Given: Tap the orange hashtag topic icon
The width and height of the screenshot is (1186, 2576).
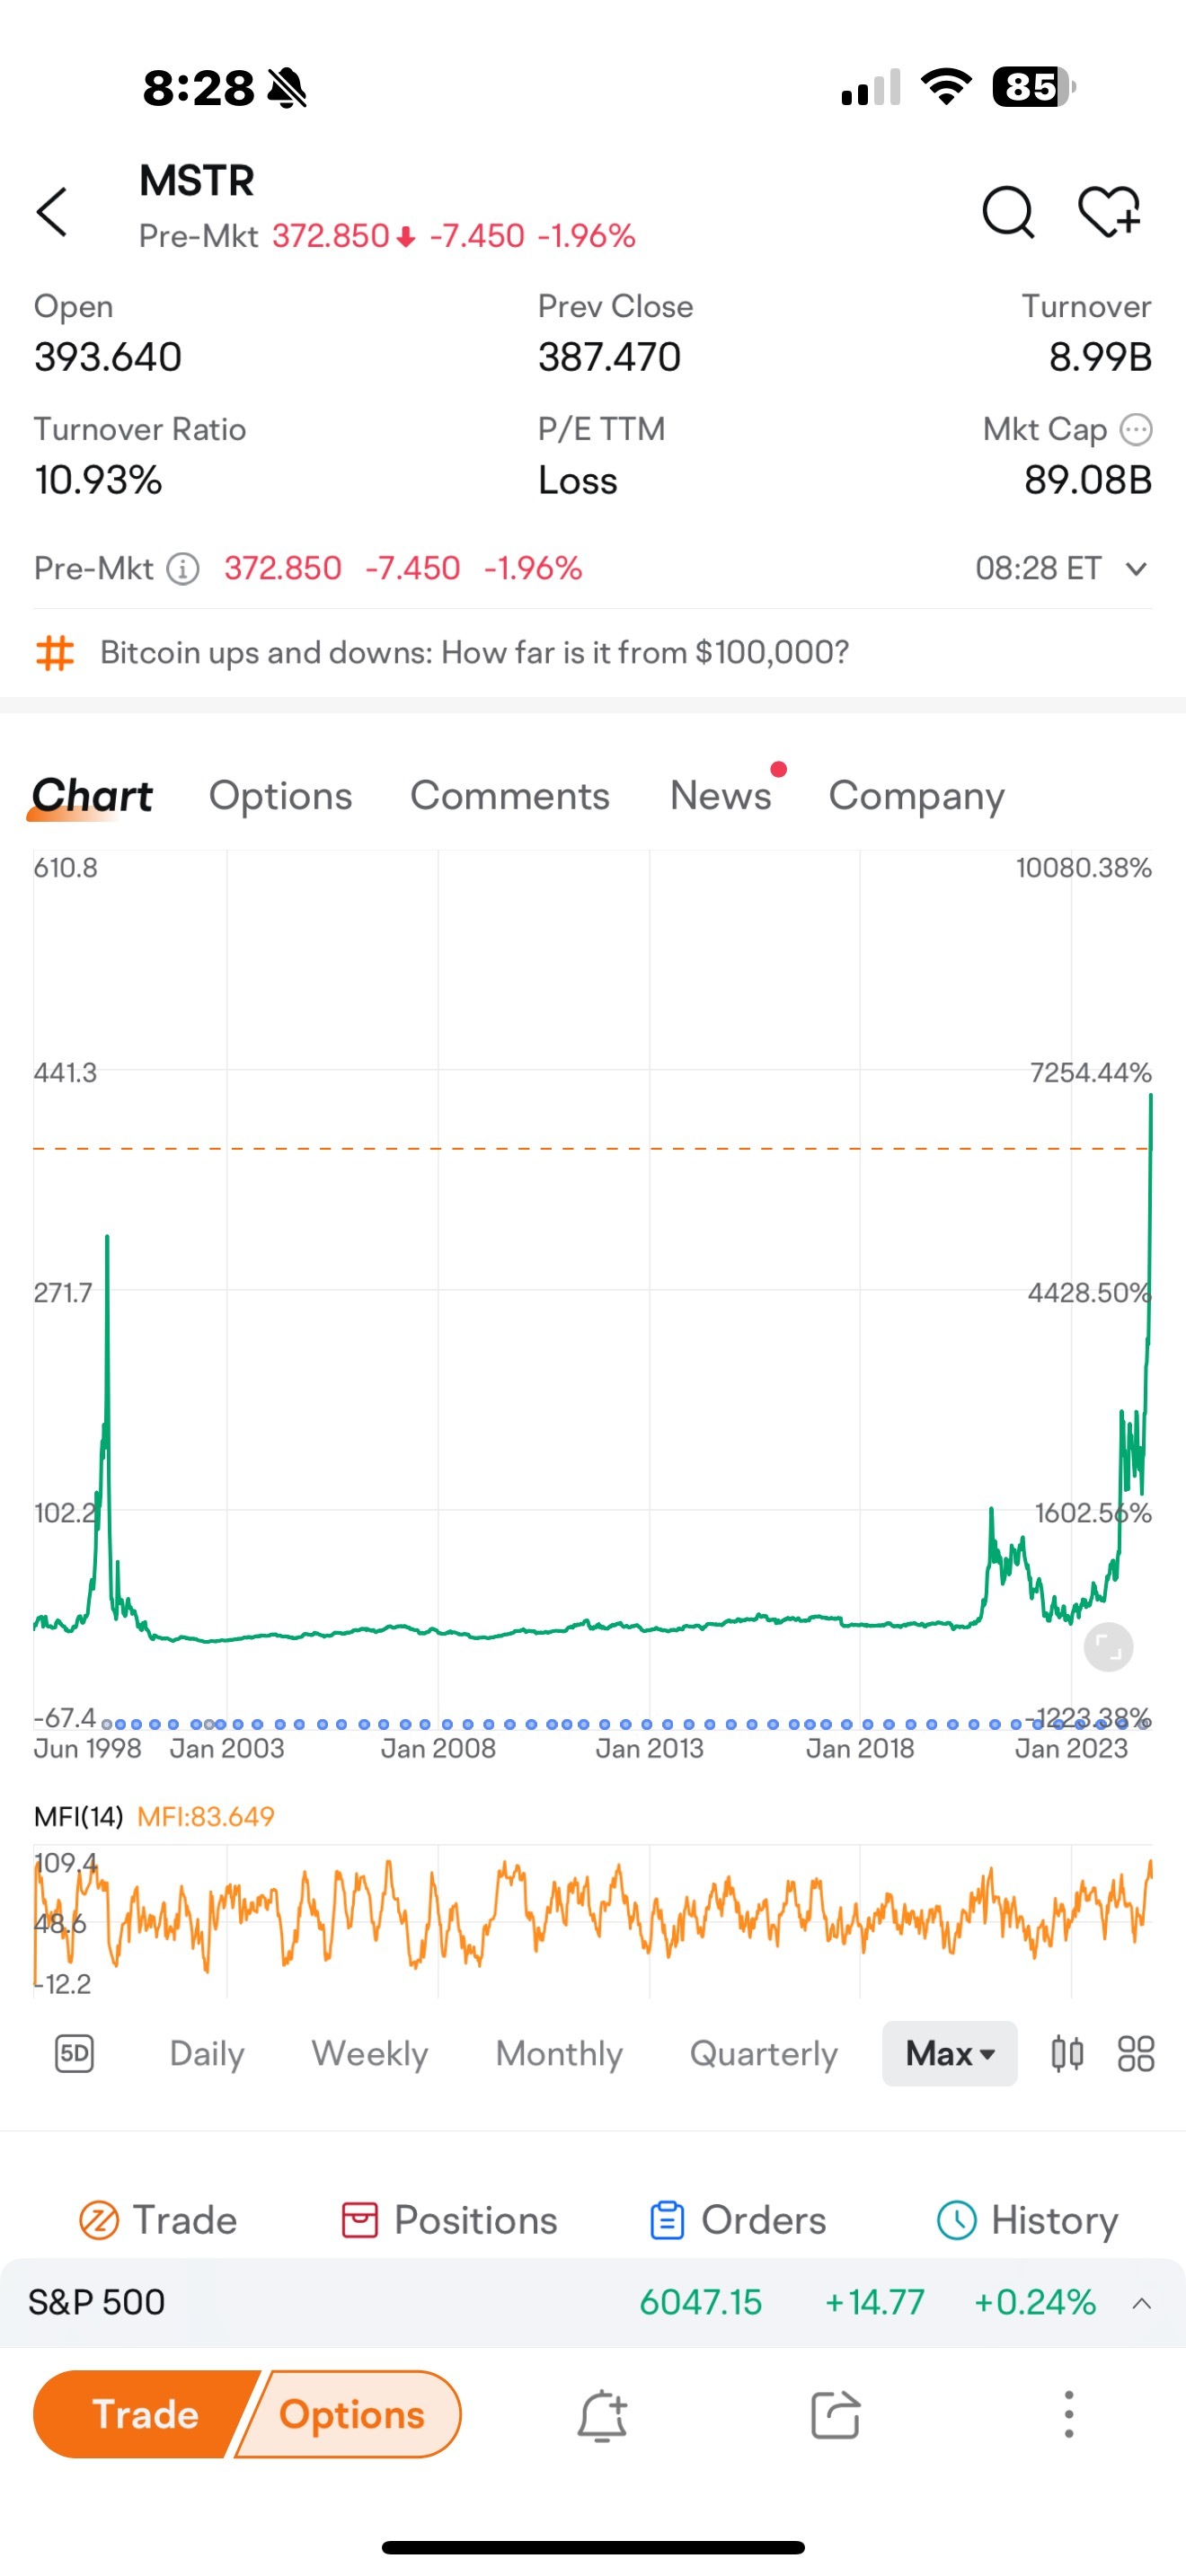Looking at the screenshot, I should 55,653.
